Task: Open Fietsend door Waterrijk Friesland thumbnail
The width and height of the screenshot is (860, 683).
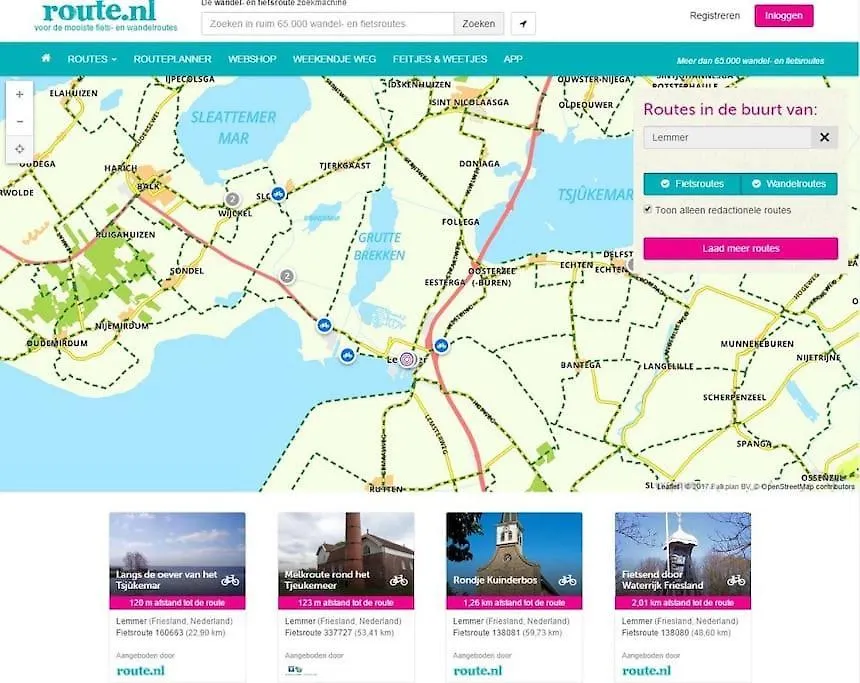Action: coord(683,554)
